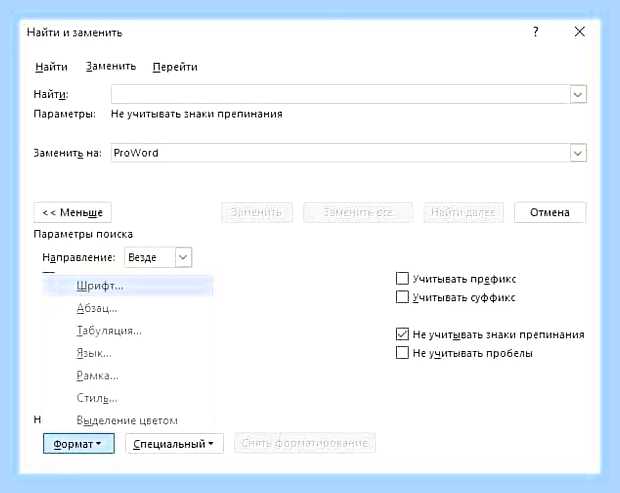
Task: Click the Заменить на field with ProWord
Action: pos(340,153)
